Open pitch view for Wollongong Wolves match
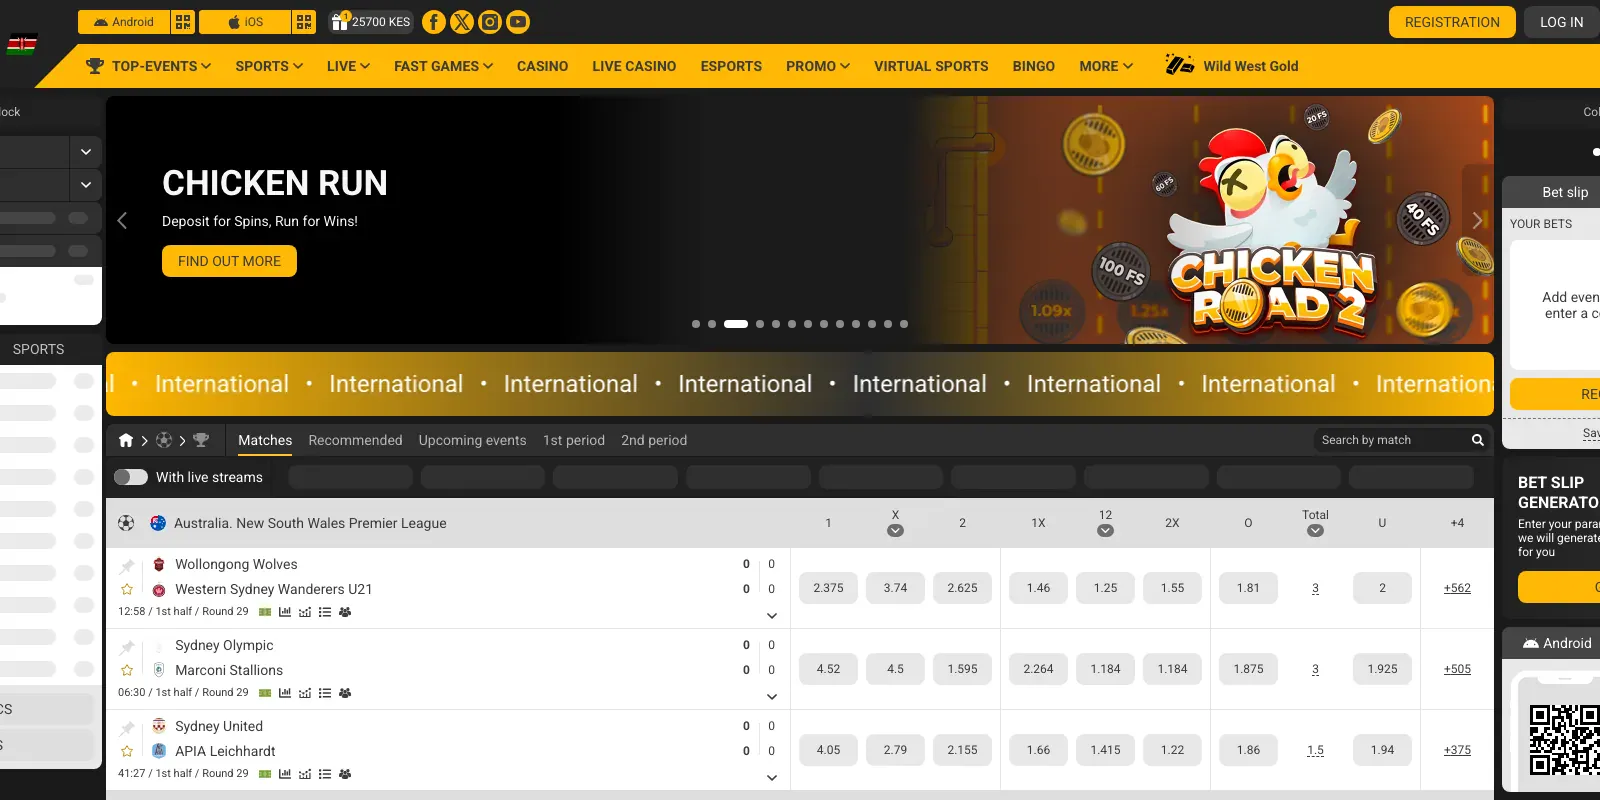This screenshot has width=1600, height=800. coord(265,612)
